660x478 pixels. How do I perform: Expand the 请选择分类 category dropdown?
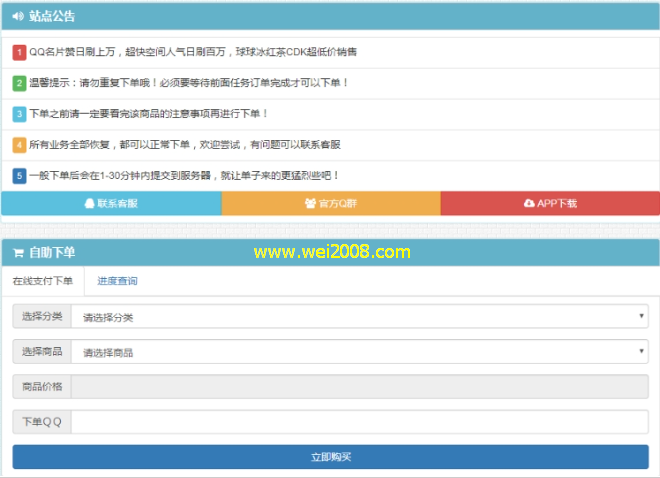[358, 317]
